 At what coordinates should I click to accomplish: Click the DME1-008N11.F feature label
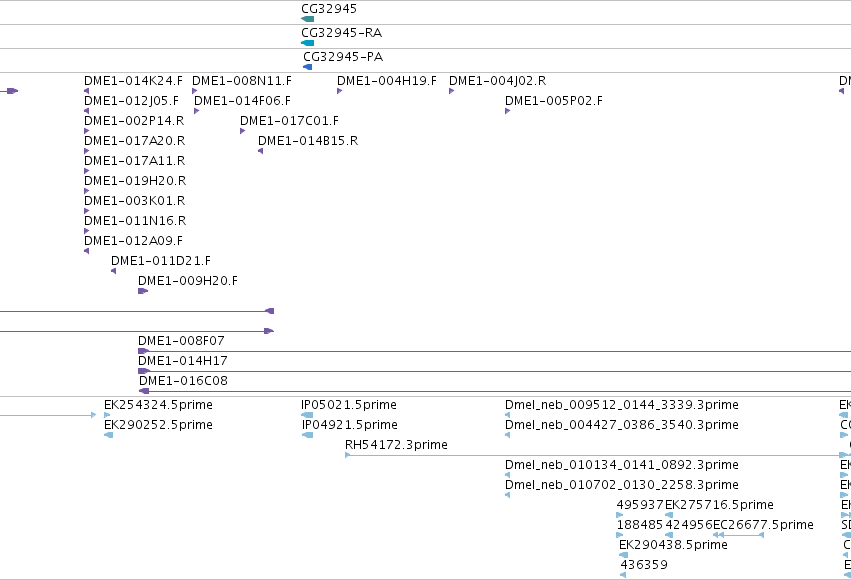pos(242,81)
